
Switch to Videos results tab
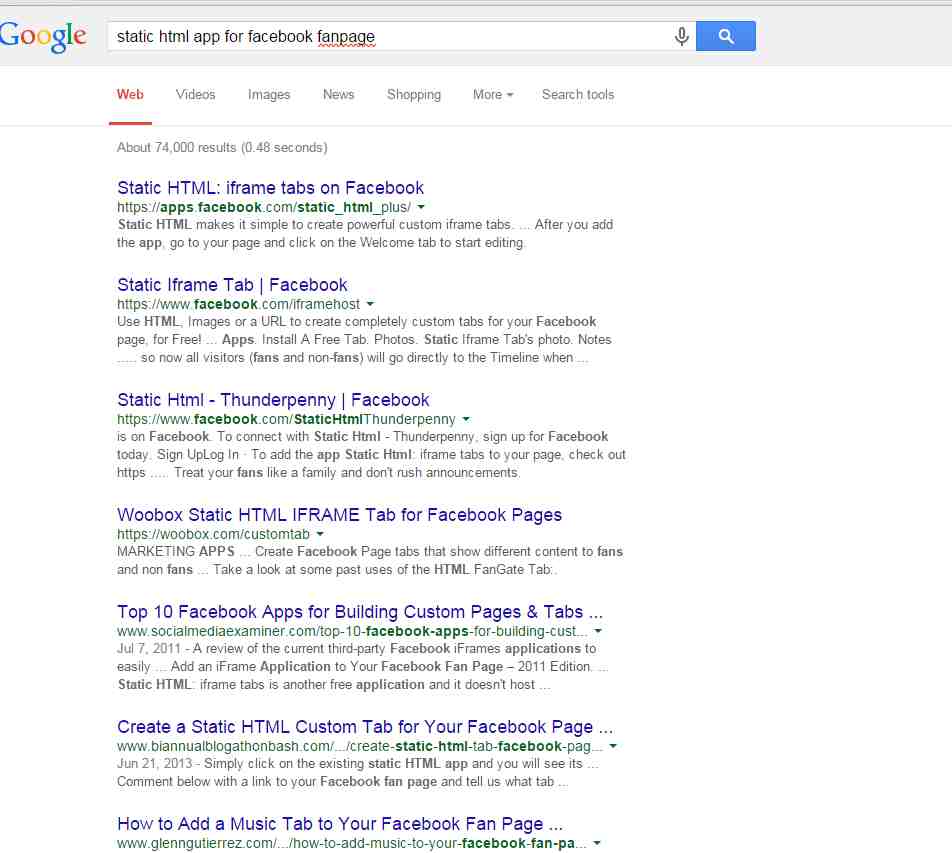[196, 95]
